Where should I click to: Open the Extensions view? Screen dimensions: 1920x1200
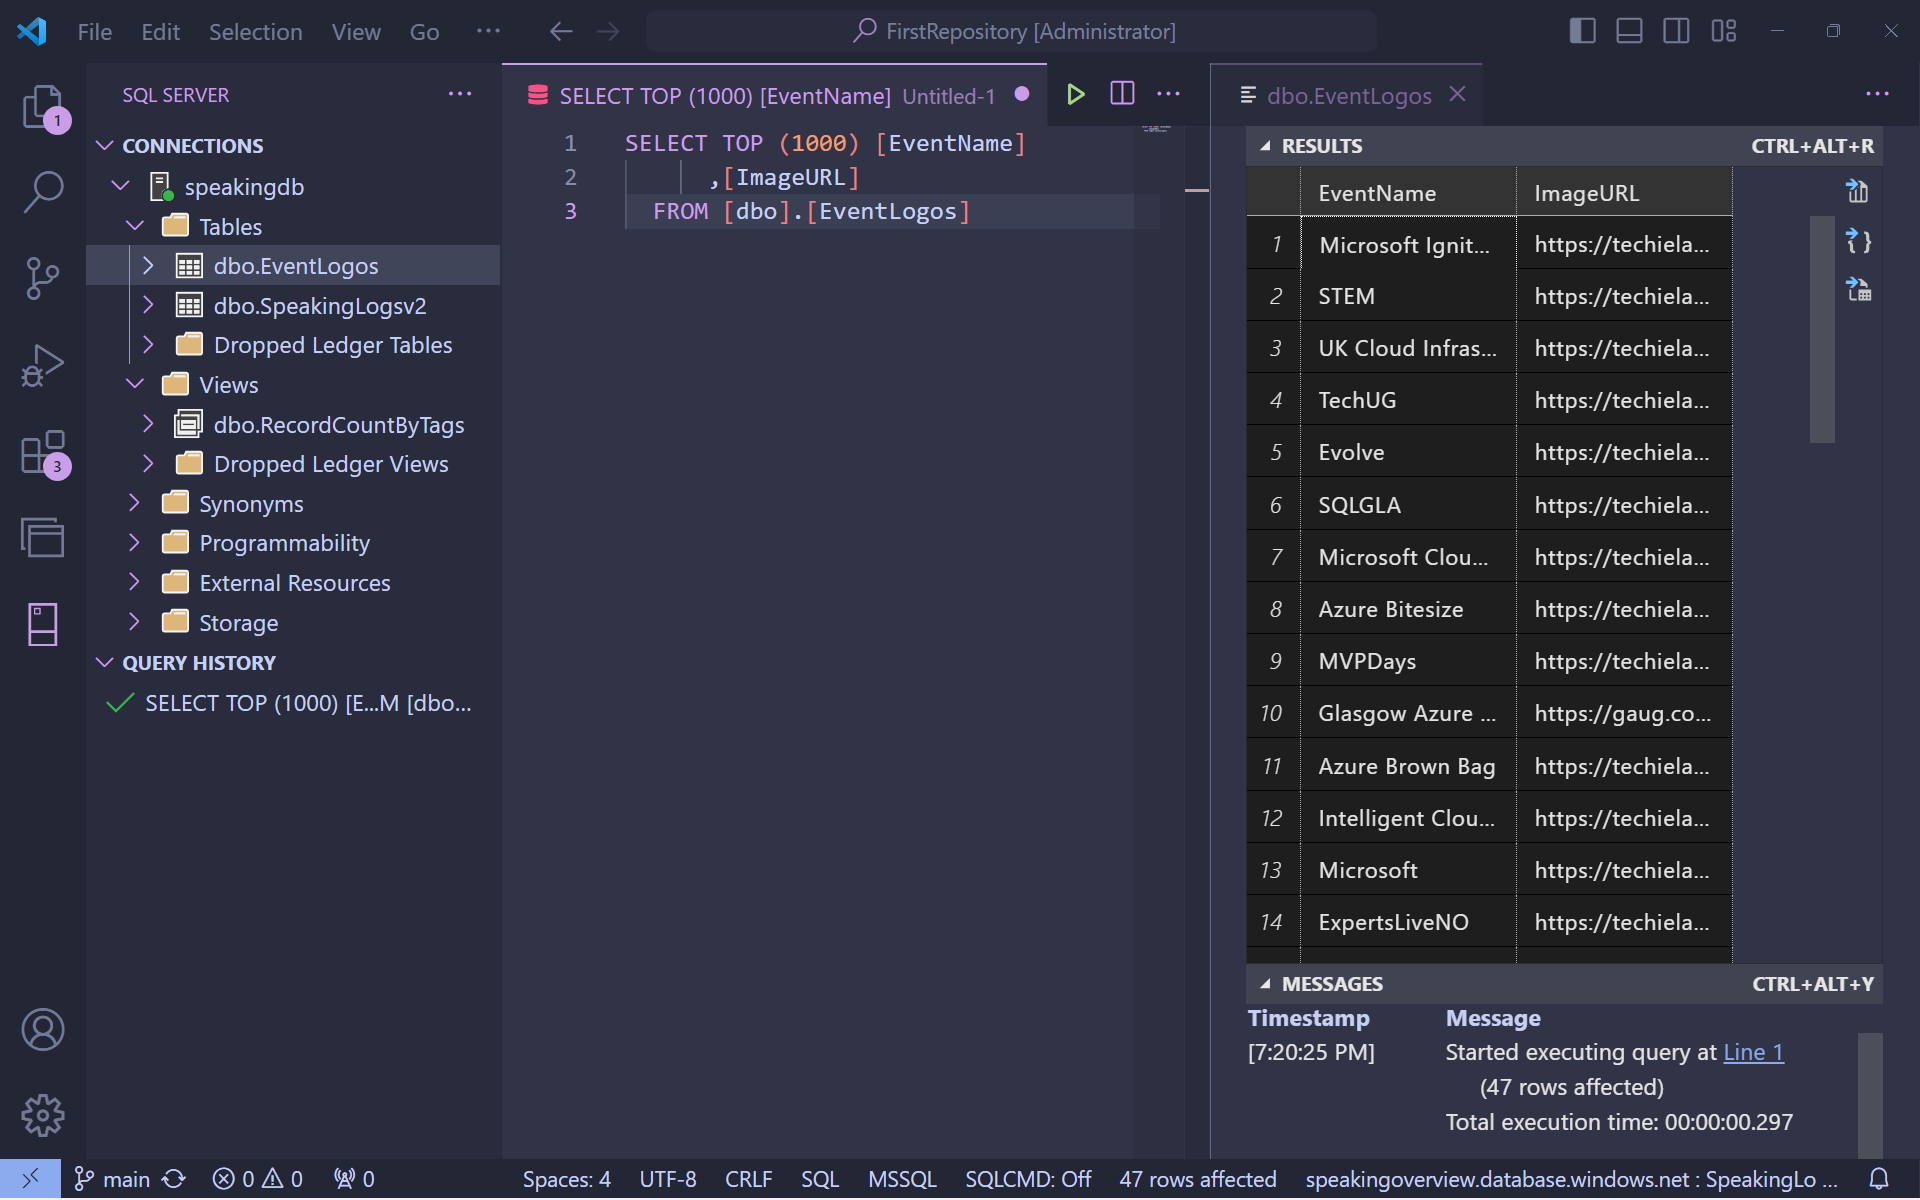coord(43,452)
